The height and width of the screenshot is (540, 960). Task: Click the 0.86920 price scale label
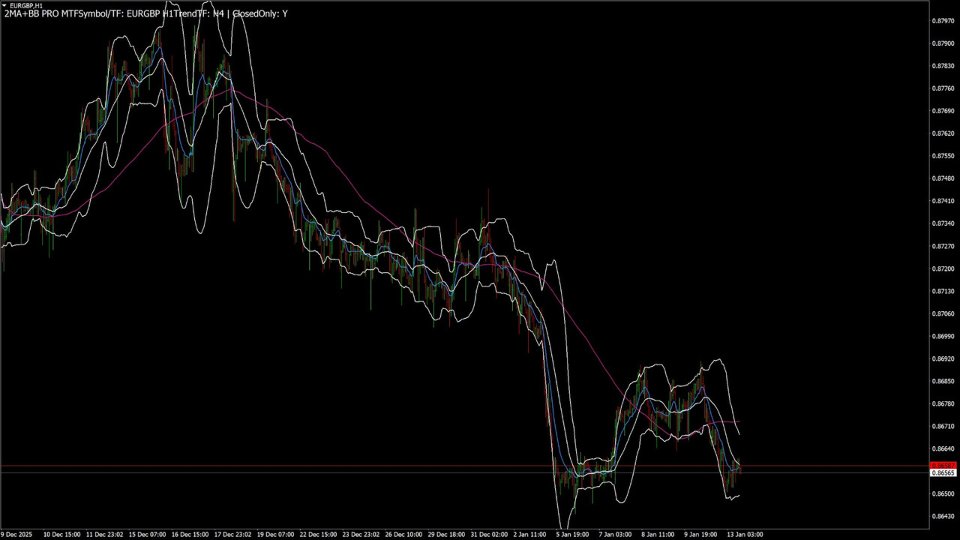943,359
